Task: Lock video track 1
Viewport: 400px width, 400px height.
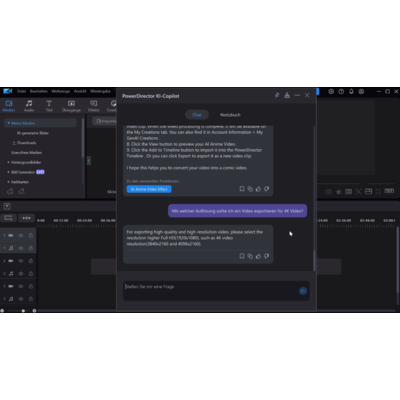Action: click(31, 235)
